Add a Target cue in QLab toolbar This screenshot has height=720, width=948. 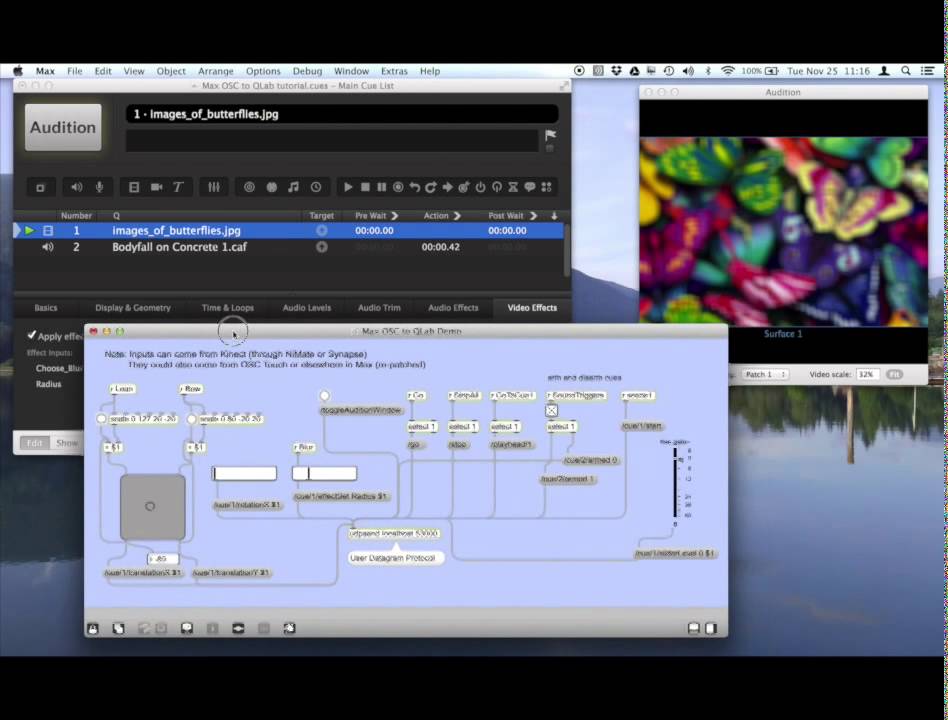point(464,187)
